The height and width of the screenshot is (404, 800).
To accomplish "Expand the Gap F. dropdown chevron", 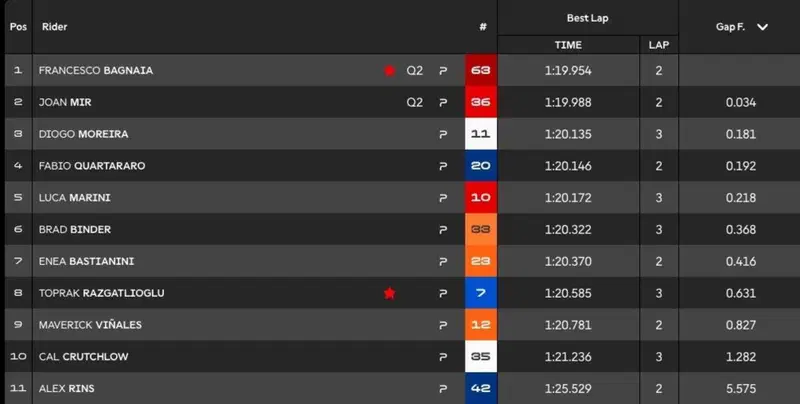I will coord(762,27).
